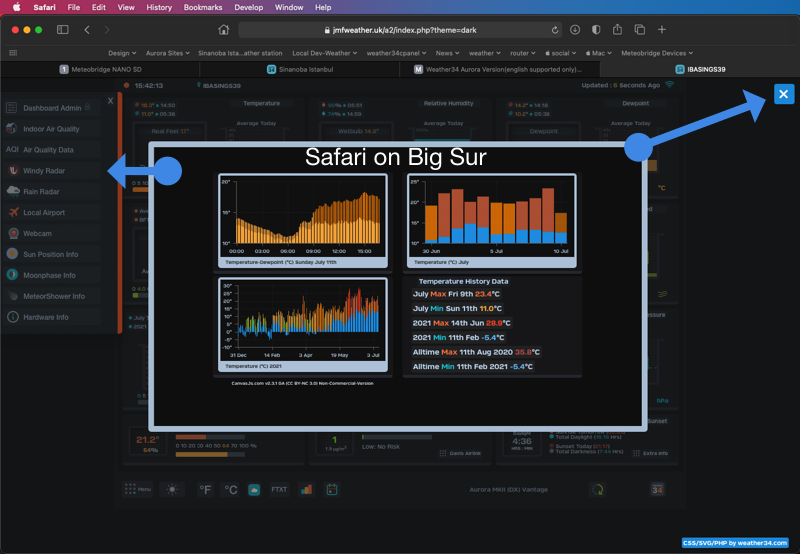Open the FTXT forecast text button
Viewport: 800px width, 554px height.
pos(279,489)
